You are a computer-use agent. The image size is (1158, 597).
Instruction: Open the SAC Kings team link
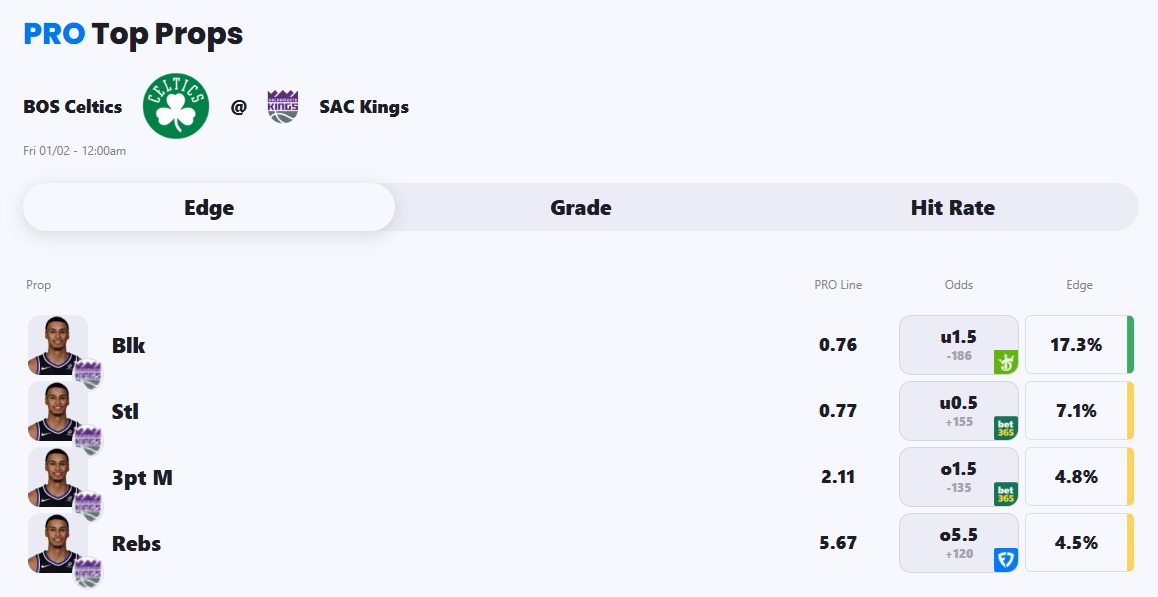(x=364, y=107)
